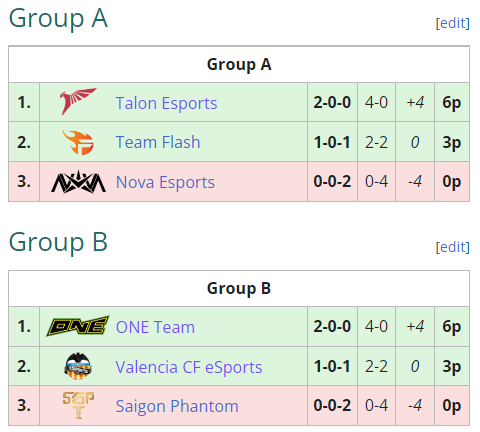Edit the Group A section
The image size is (480, 432).
click(453, 23)
